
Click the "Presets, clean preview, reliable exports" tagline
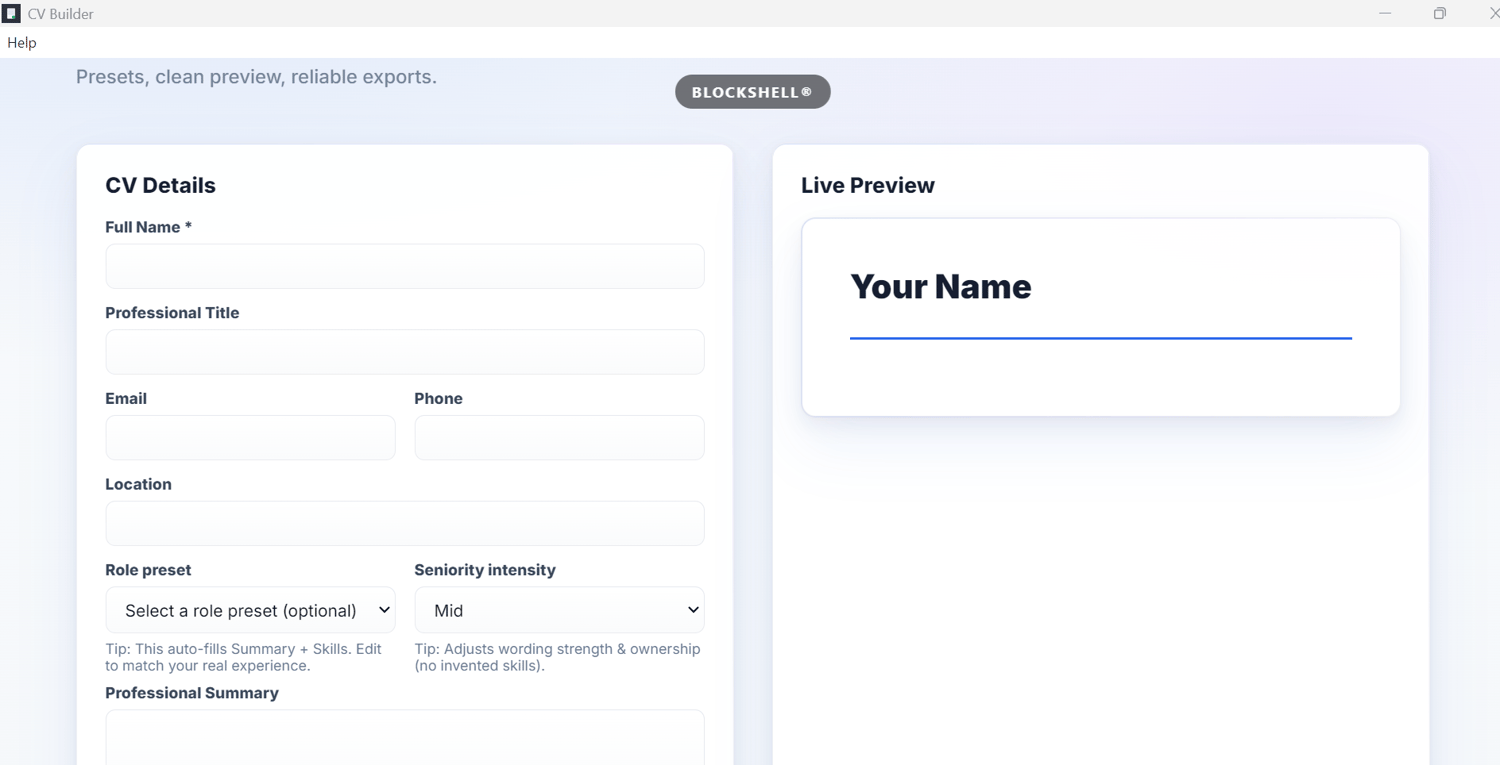tap(256, 77)
